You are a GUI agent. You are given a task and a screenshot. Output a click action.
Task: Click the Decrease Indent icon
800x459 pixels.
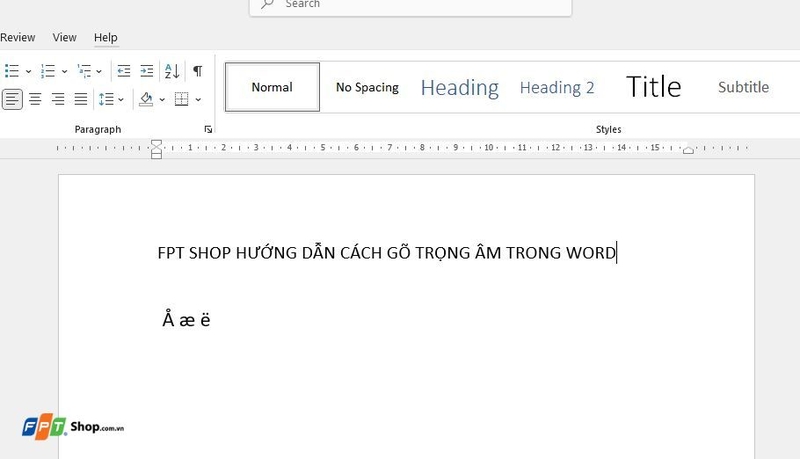coord(123,71)
